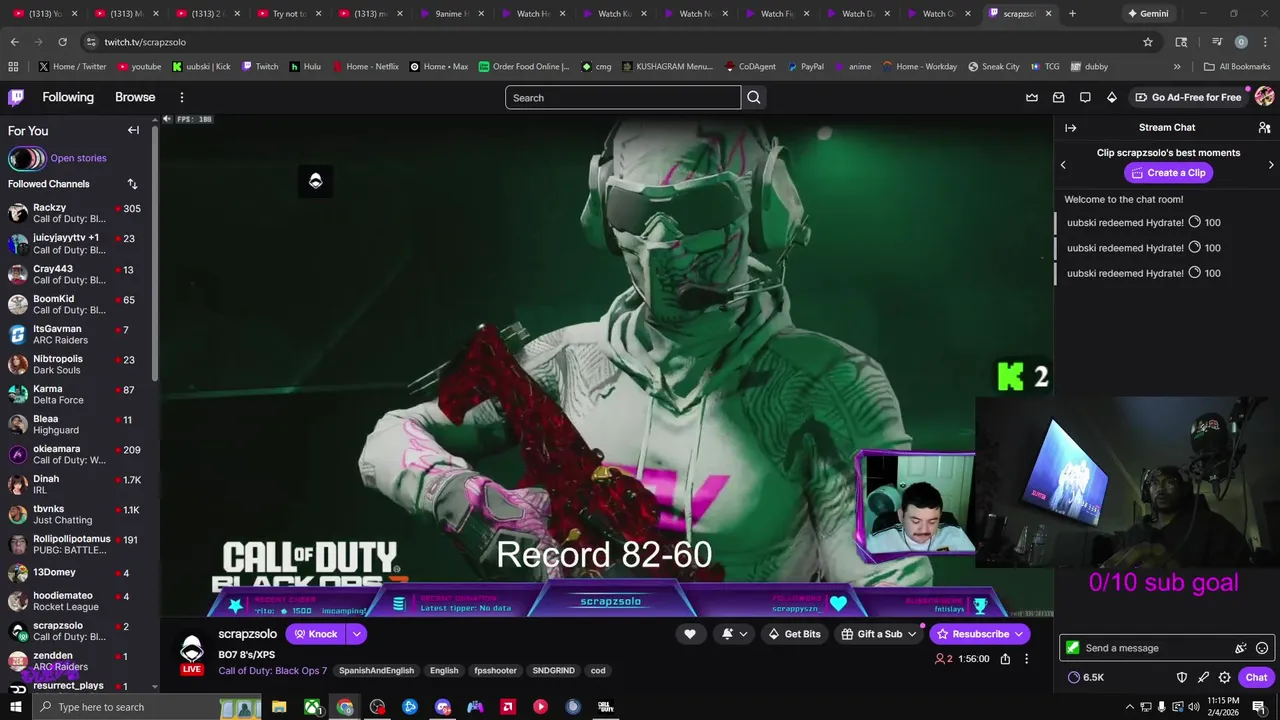Screen dimensions: 1280x720
Task: Open the Xbox app in the taskbar
Action: [x=312, y=707]
